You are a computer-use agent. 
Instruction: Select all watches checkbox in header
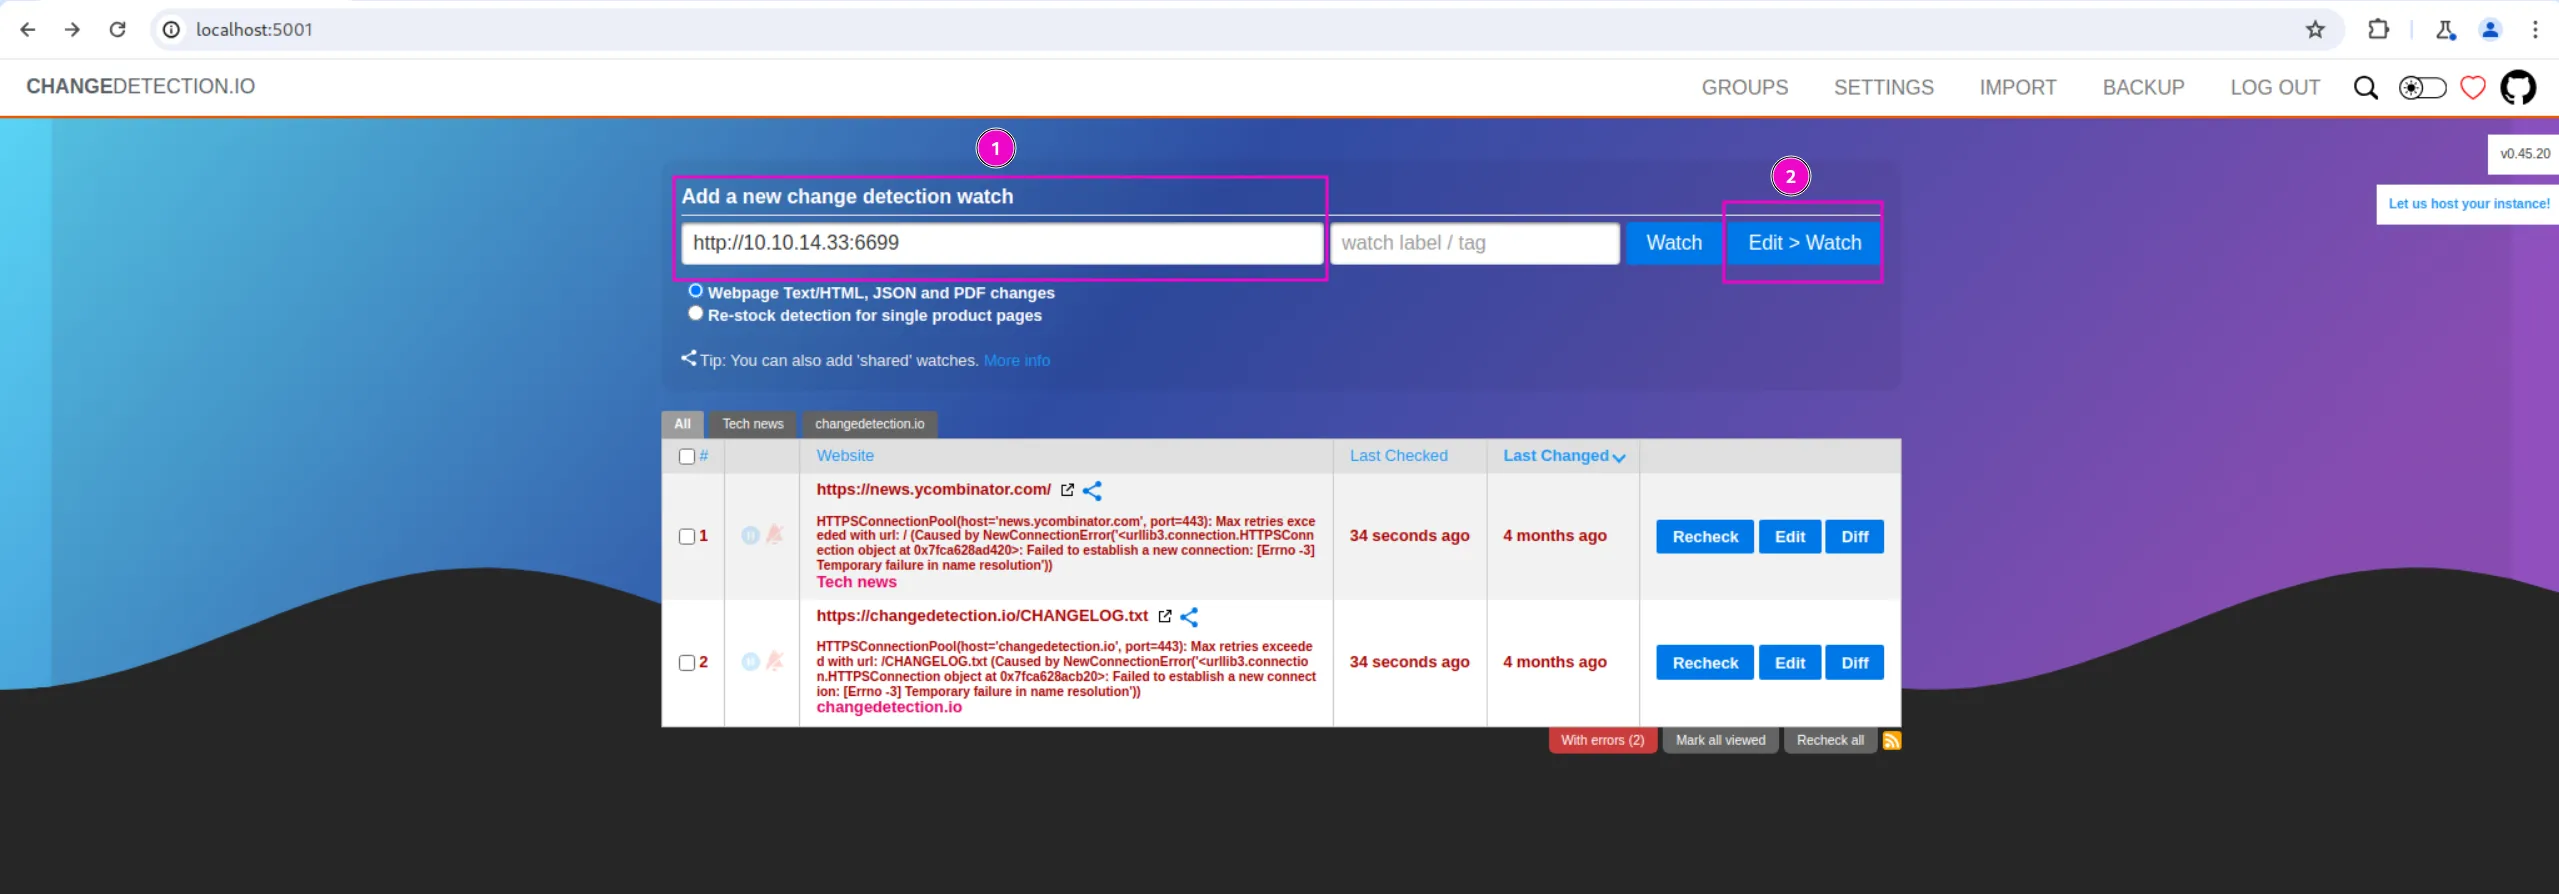click(x=686, y=456)
